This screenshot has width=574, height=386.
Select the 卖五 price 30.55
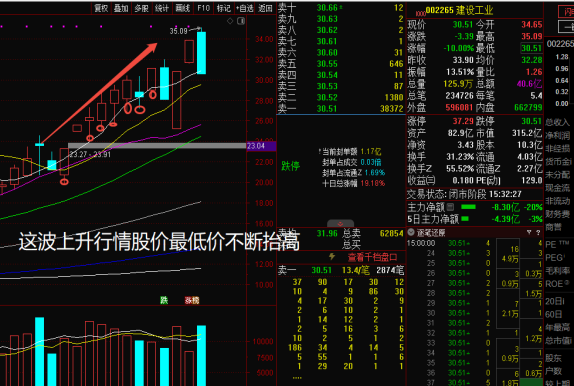pos(327,64)
